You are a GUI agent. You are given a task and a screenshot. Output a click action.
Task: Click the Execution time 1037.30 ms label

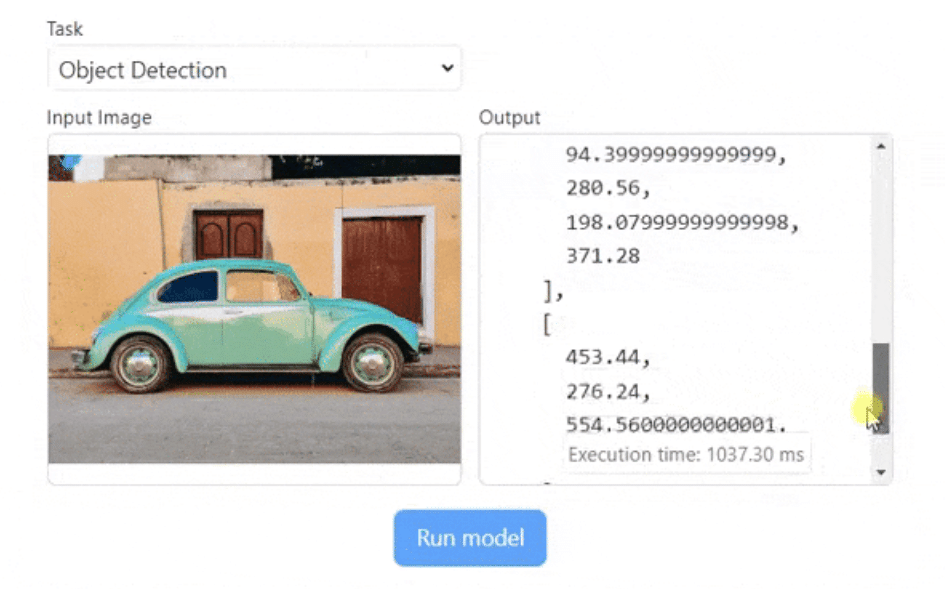click(x=686, y=455)
